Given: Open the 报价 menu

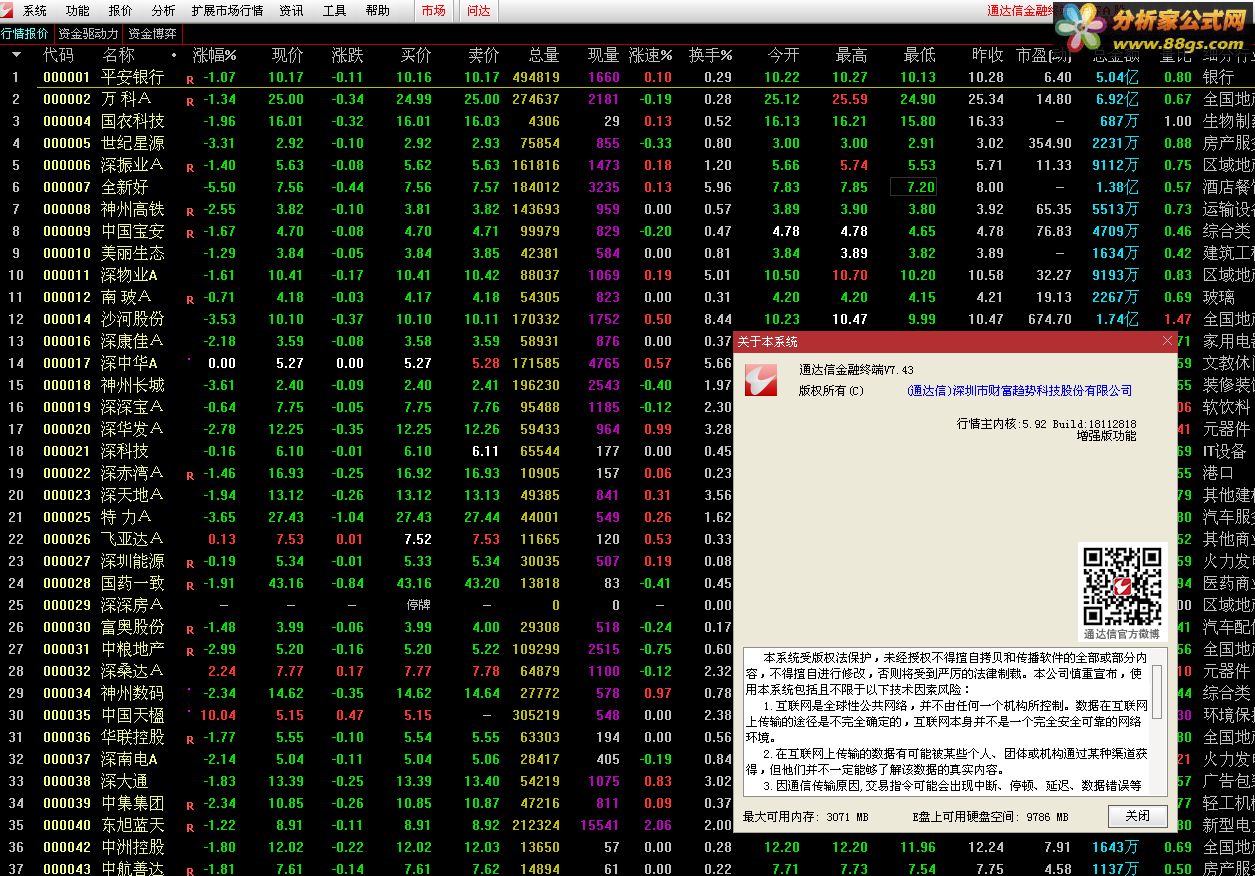Looking at the screenshot, I should click(120, 11).
